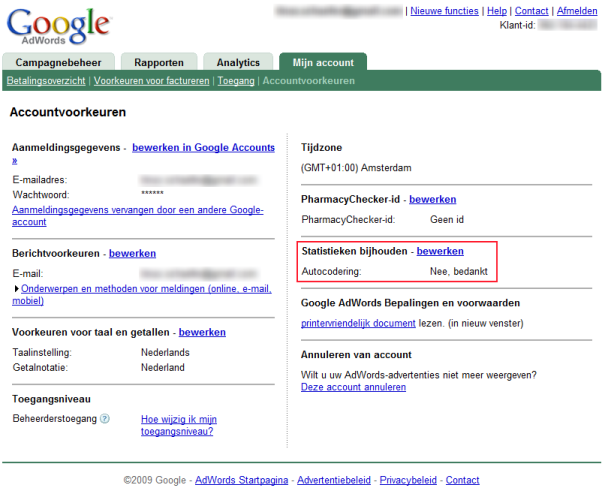The height and width of the screenshot is (494, 602).
Task: Select Accountvoorkeuren submenu item
Action: tap(309, 81)
